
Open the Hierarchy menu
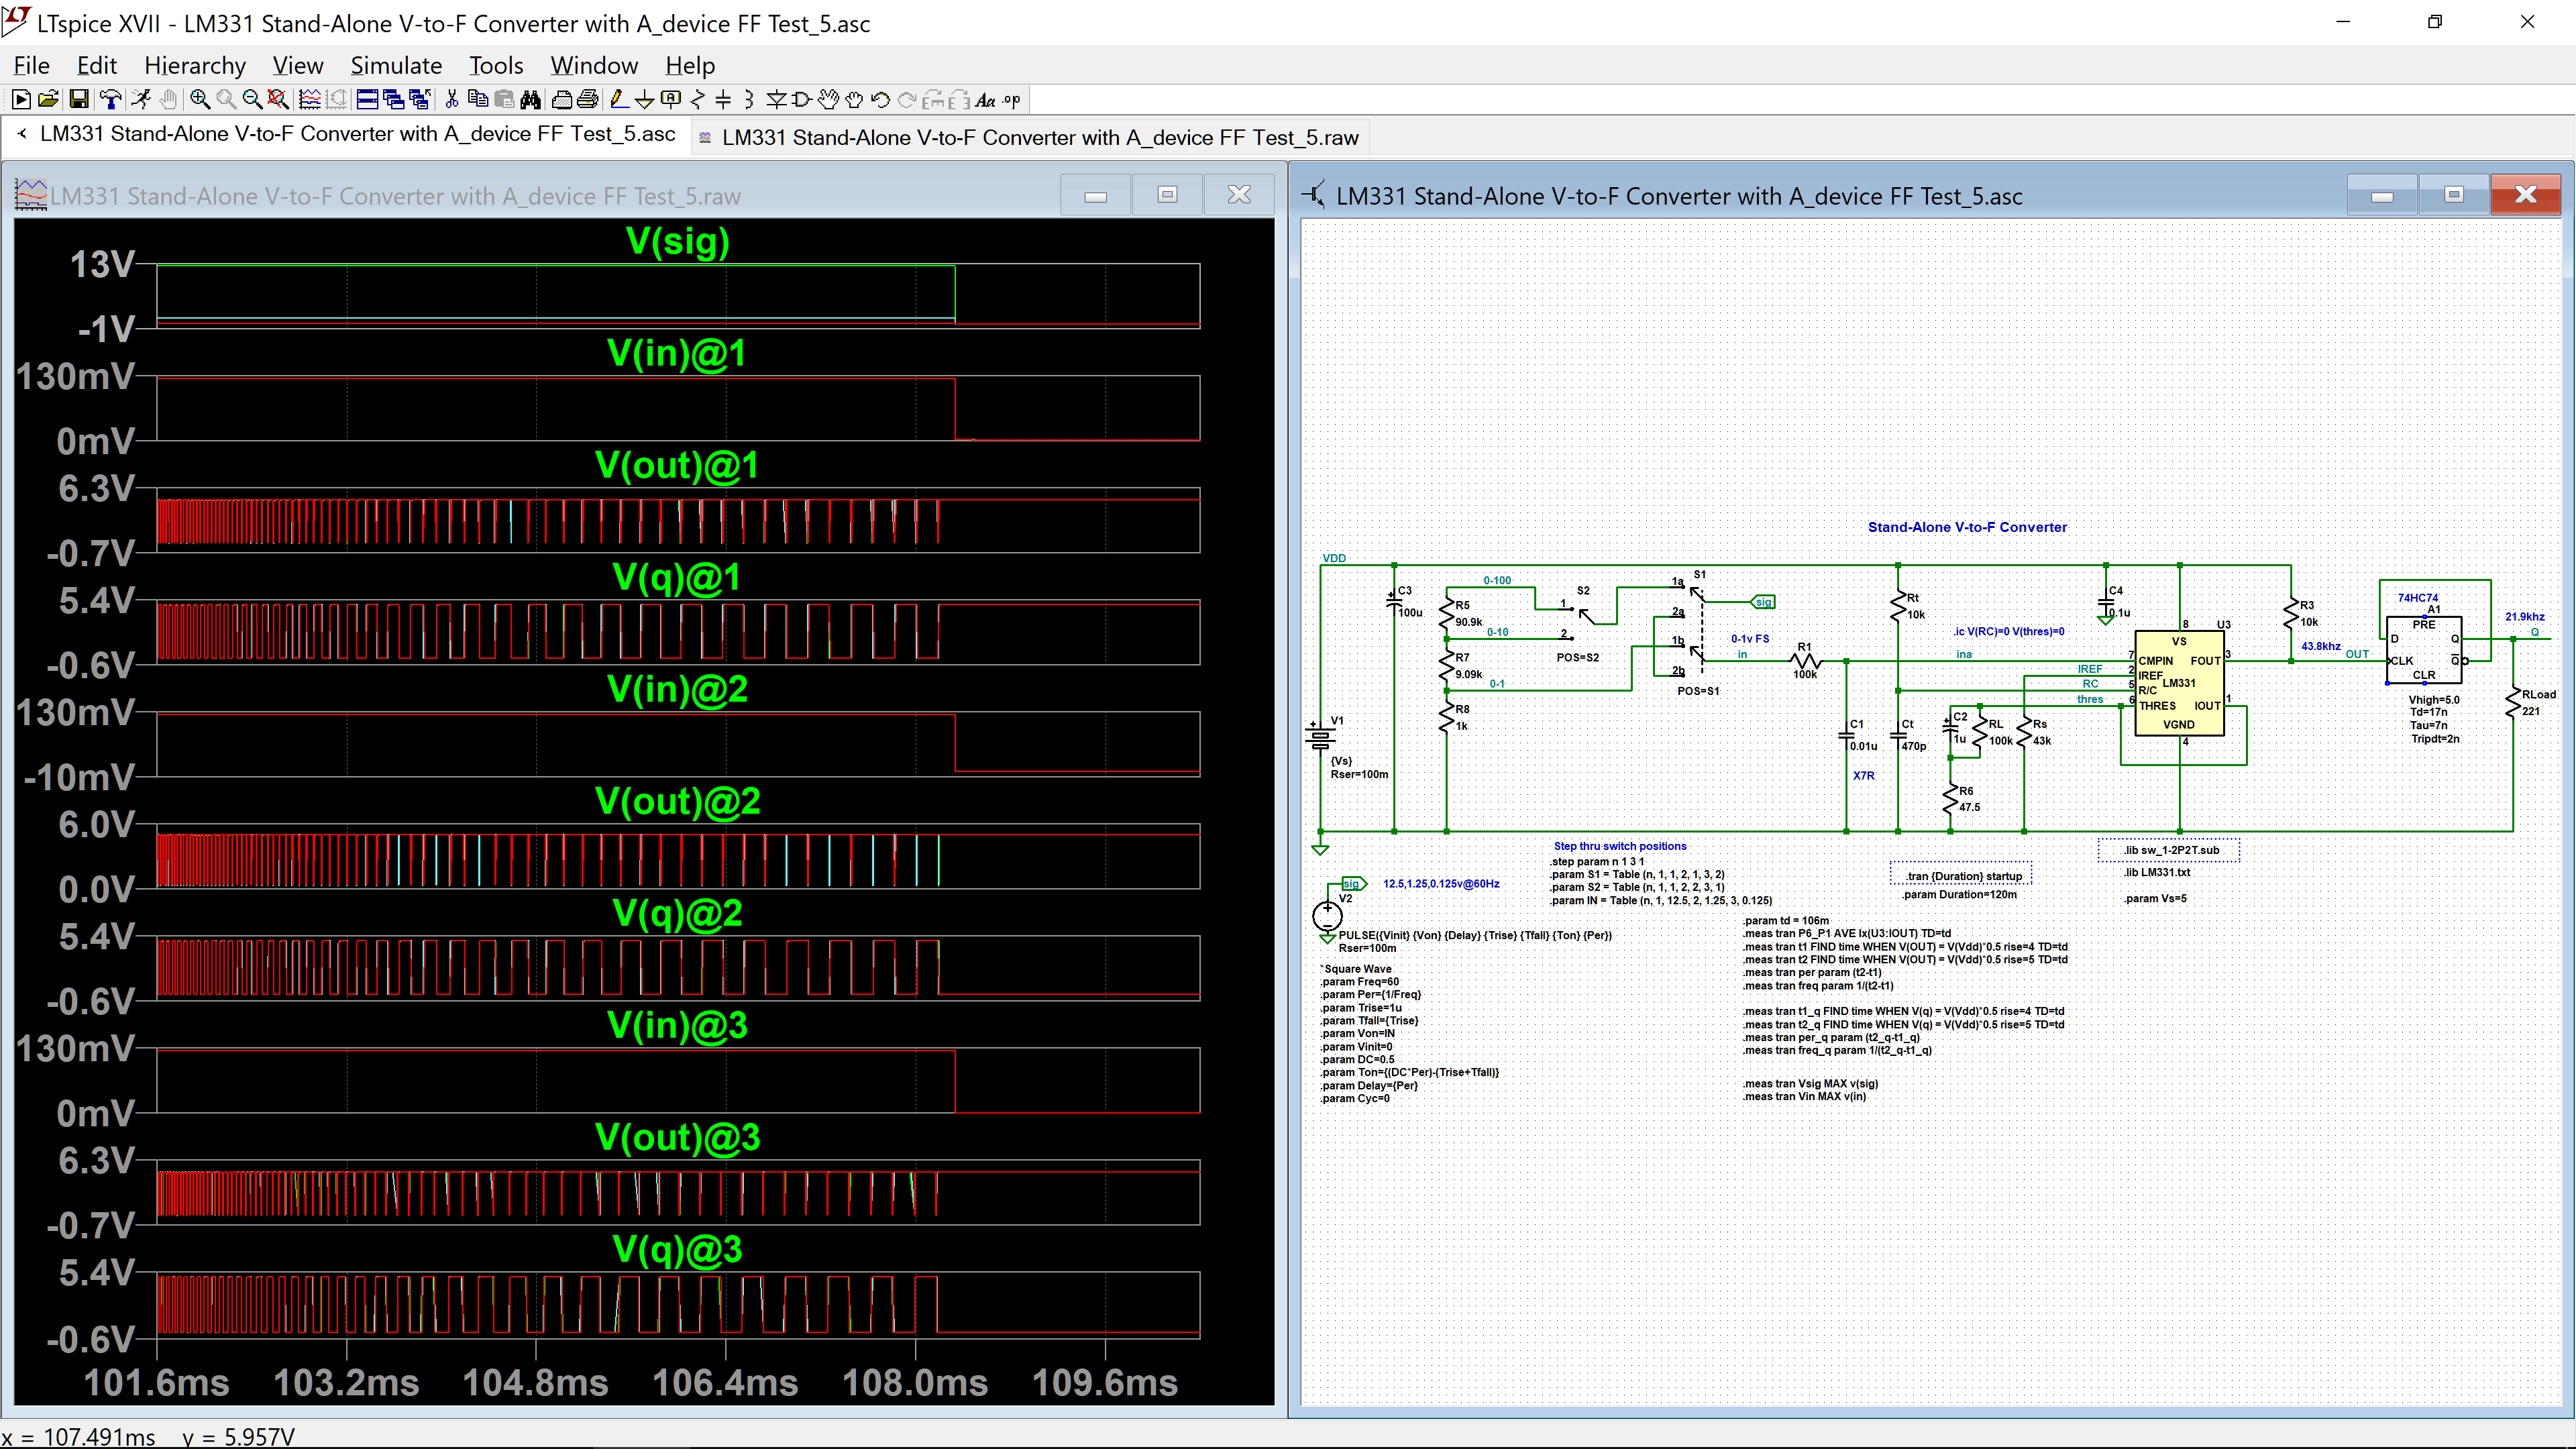(195, 65)
